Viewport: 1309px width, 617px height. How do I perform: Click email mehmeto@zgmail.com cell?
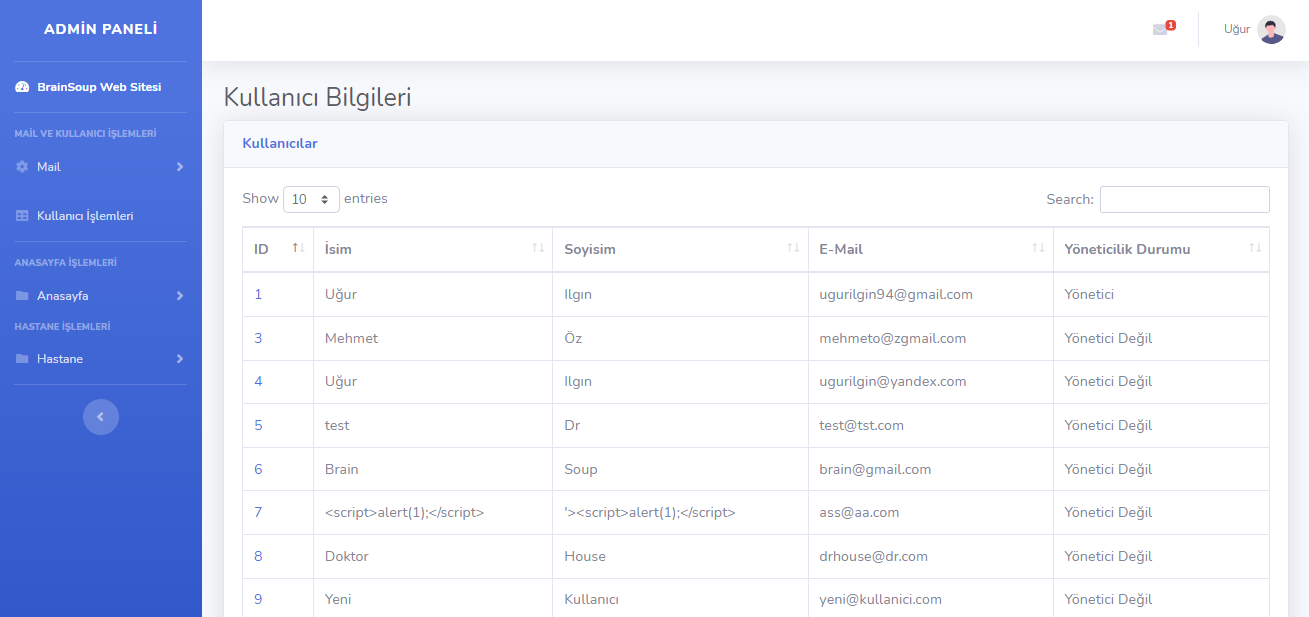(x=930, y=338)
